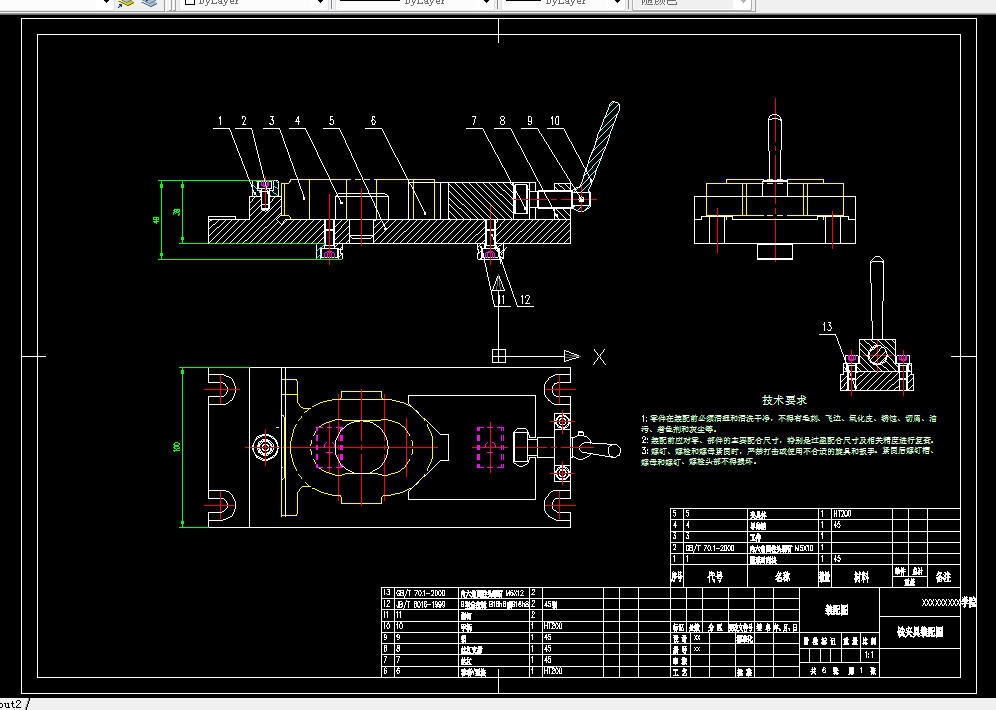Select the right magenta dashed rectangle in plan view
This screenshot has width=996, height=710.
tap(490, 447)
